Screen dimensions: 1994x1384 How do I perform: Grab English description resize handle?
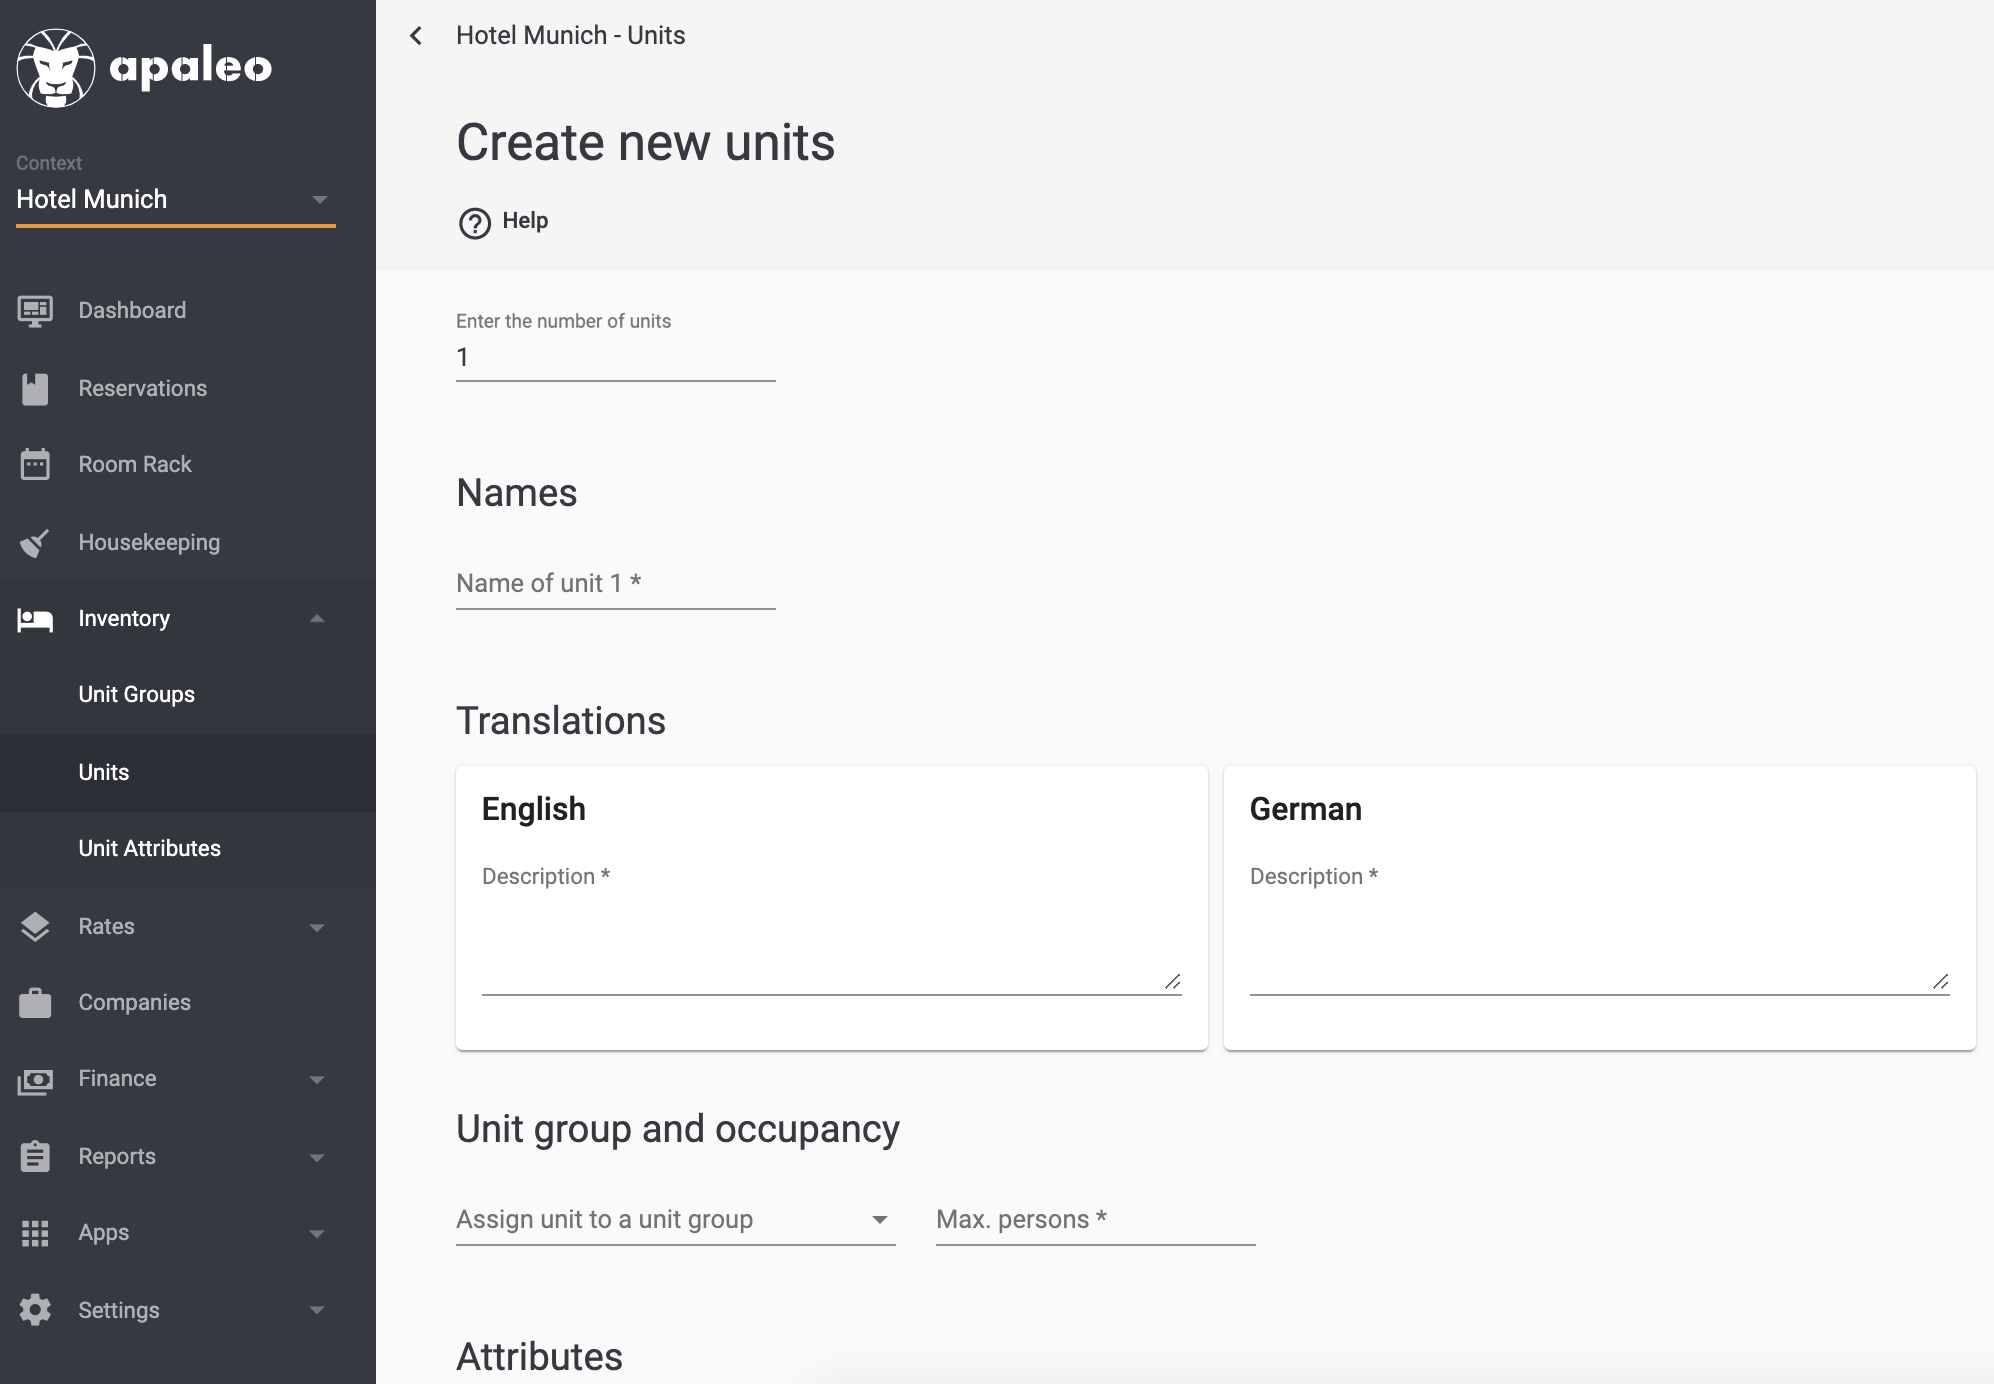pyautogui.click(x=1173, y=982)
